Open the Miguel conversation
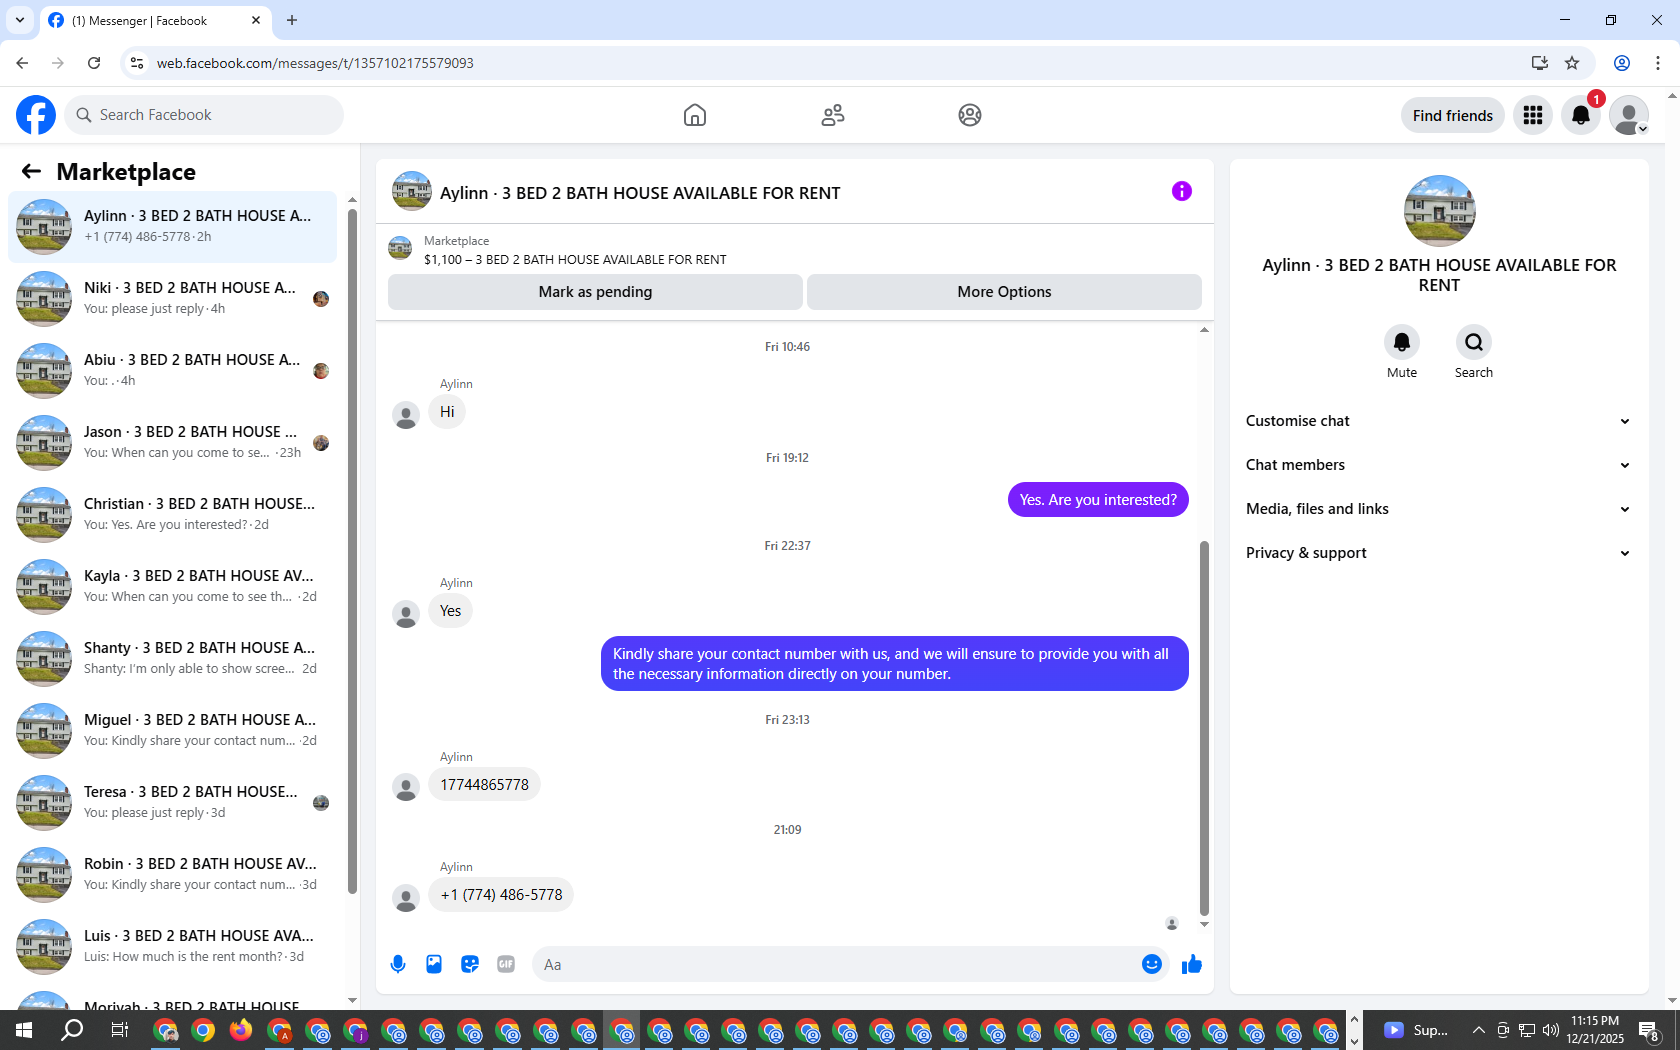 pos(172,730)
